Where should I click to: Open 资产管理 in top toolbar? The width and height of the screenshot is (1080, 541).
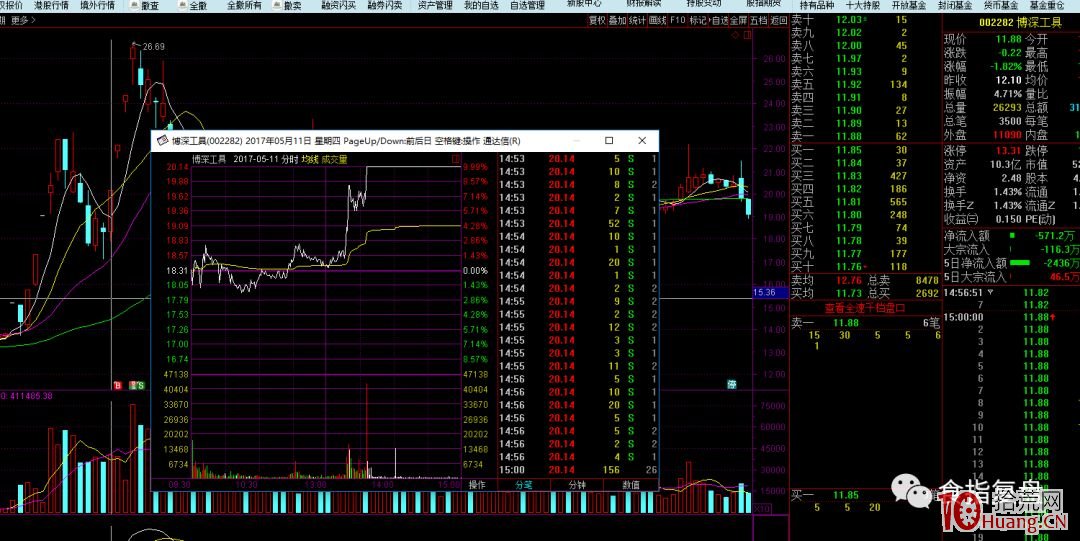tap(435, 6)
